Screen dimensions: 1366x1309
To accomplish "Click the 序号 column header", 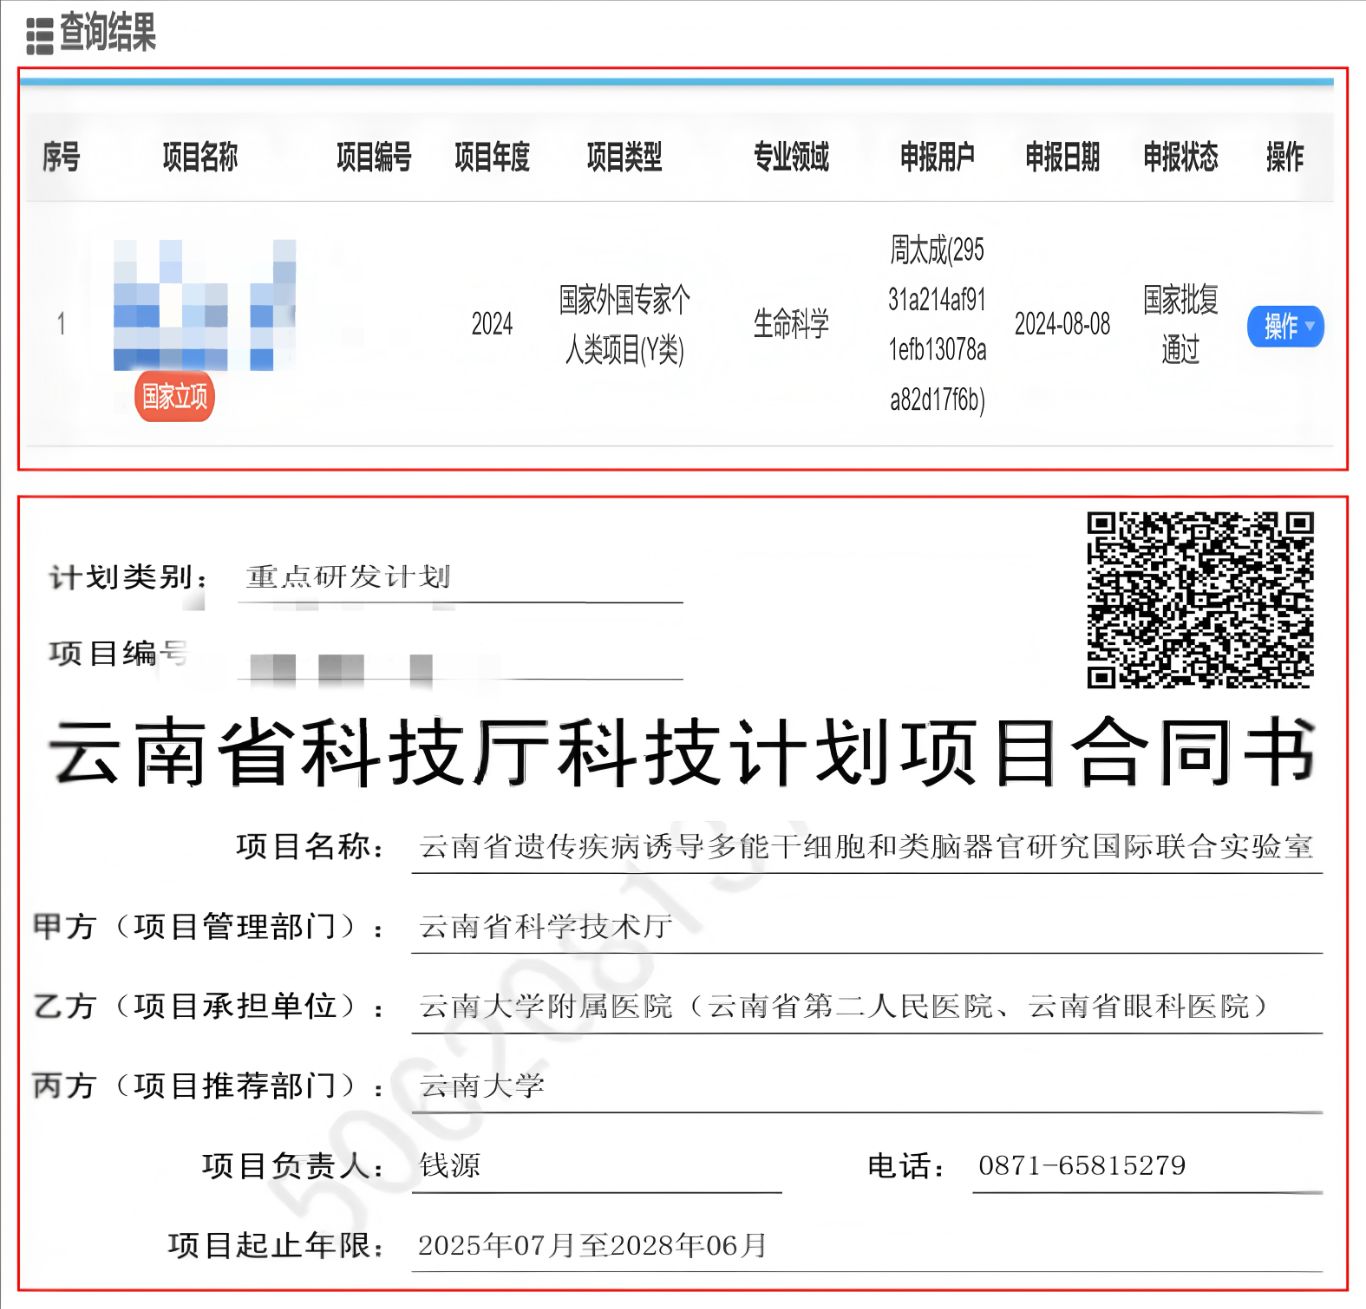I will [61, 157].
